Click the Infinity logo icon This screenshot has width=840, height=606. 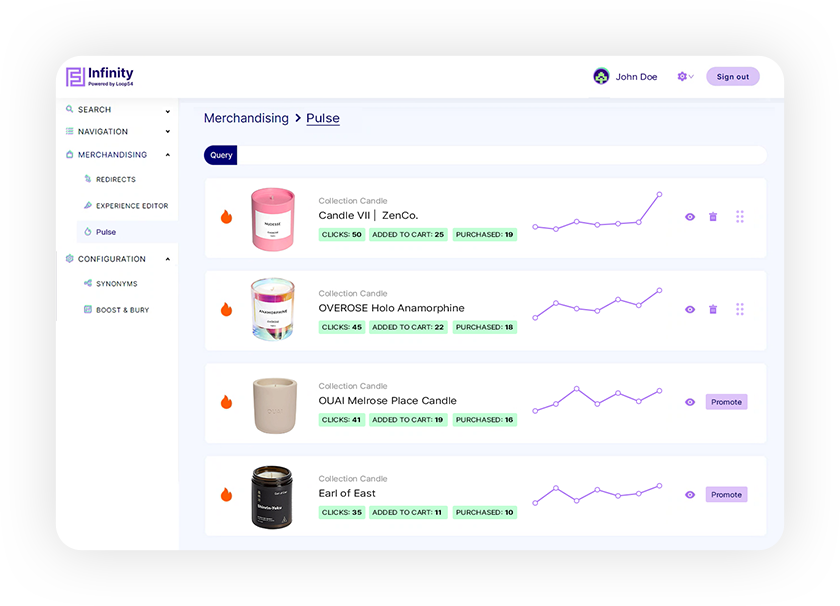pos(75,77)
